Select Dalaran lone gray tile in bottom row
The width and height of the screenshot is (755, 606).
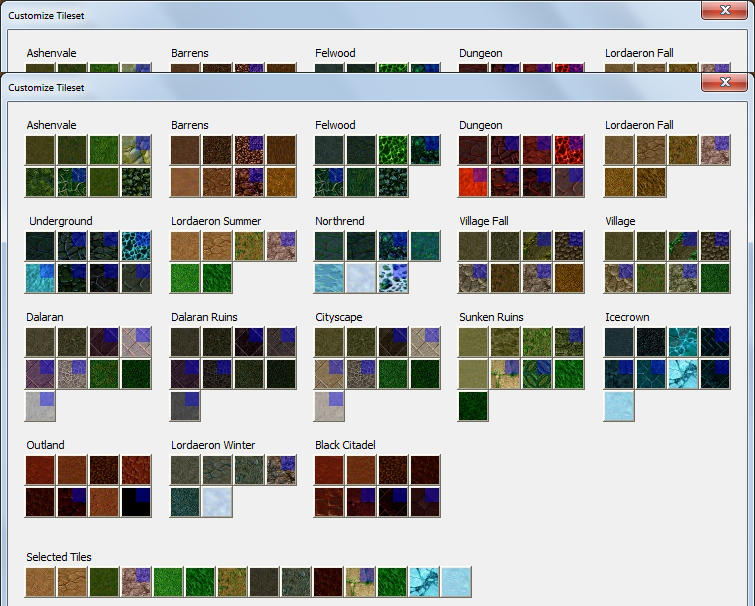40,406
